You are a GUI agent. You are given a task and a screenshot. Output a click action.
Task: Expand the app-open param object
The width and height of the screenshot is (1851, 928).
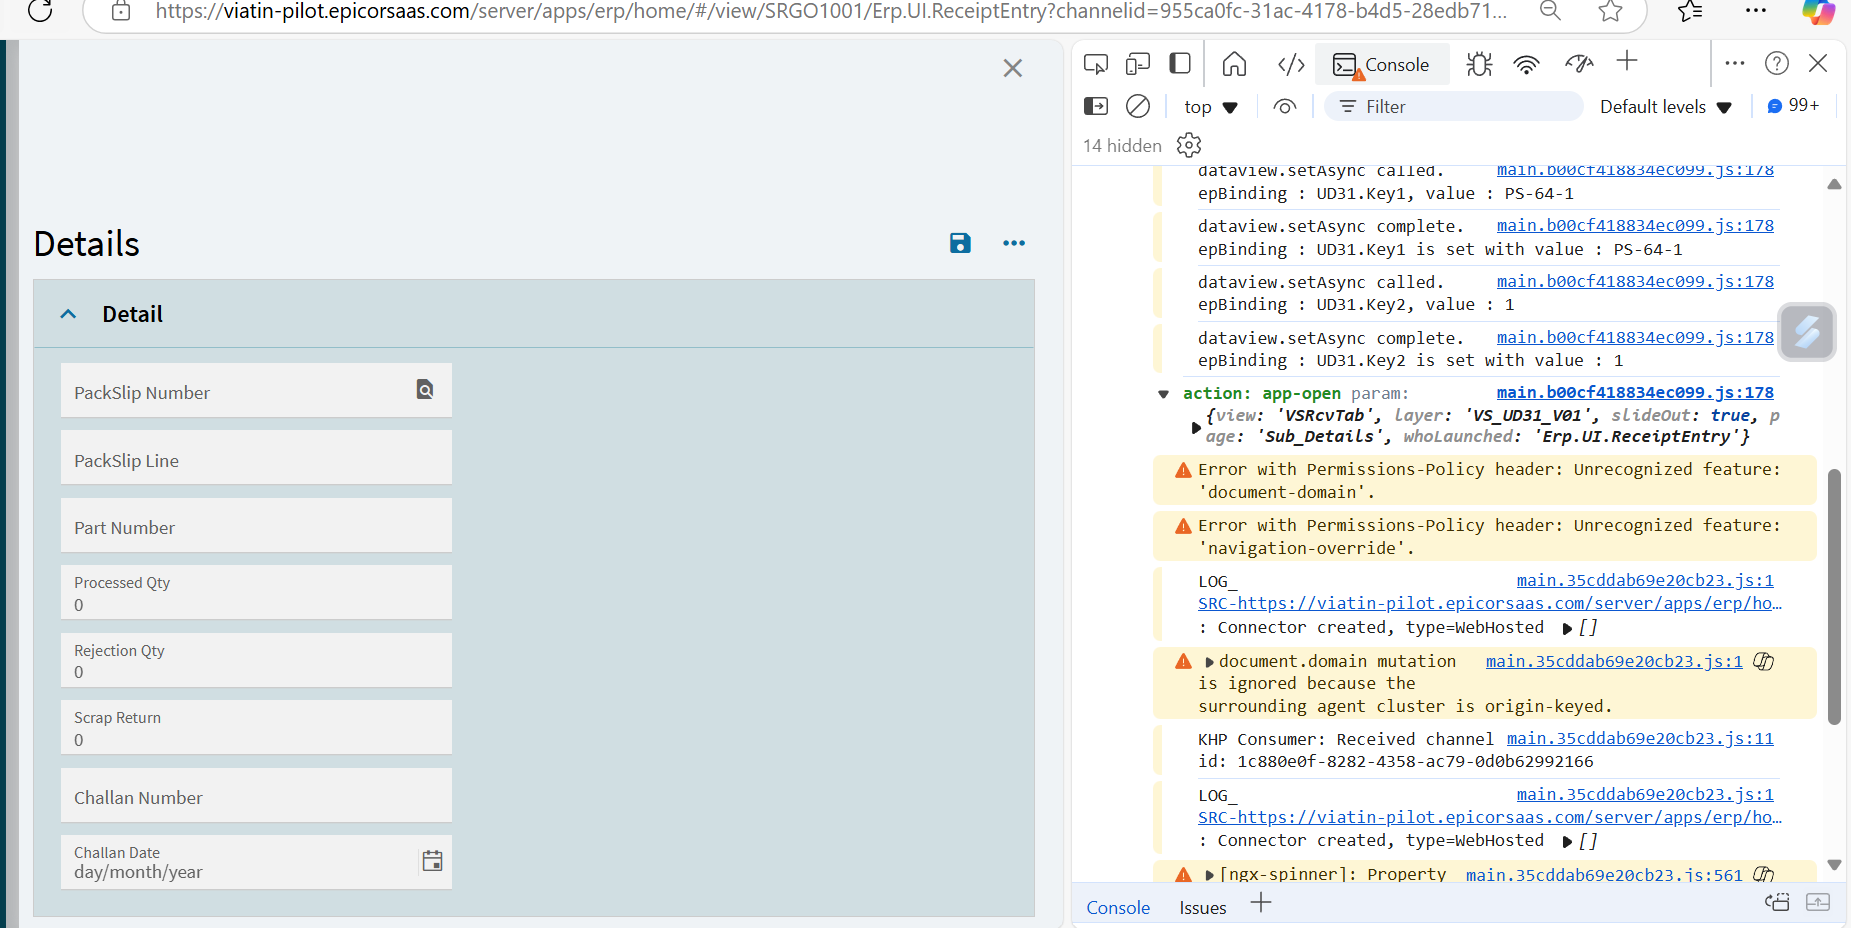[x=1196, y=427]
